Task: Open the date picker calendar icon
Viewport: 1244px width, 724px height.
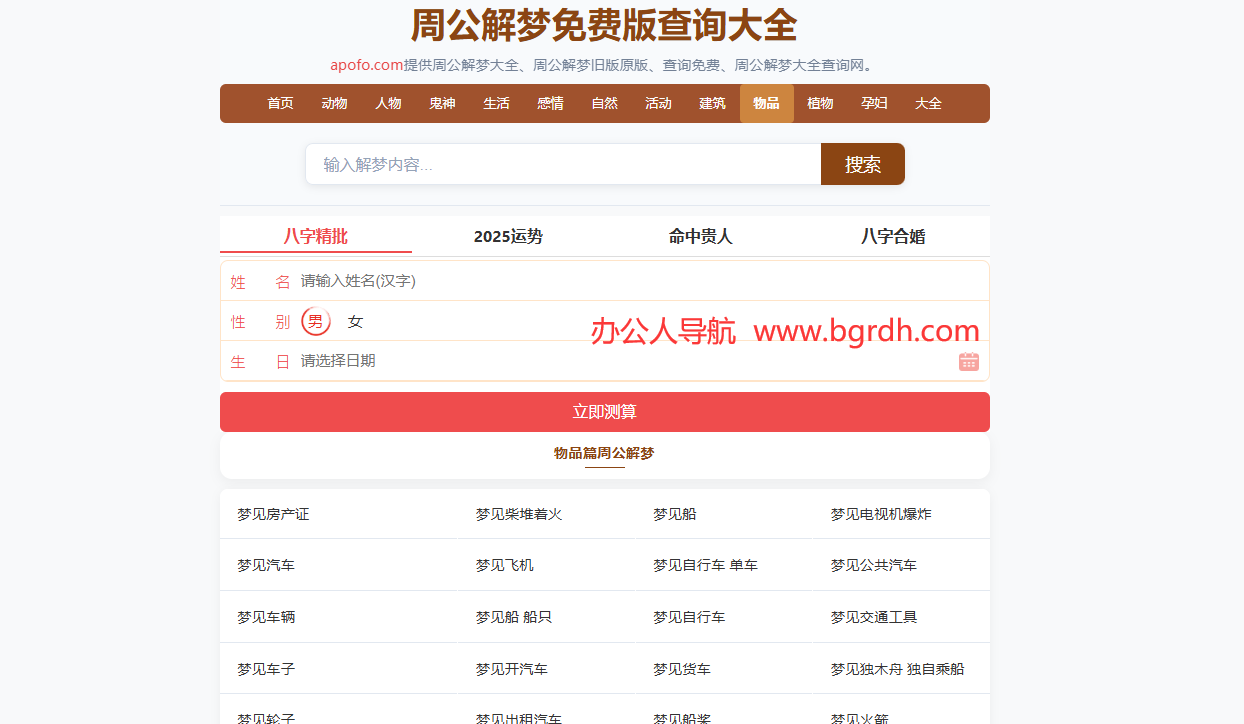Action: [967, 361]
